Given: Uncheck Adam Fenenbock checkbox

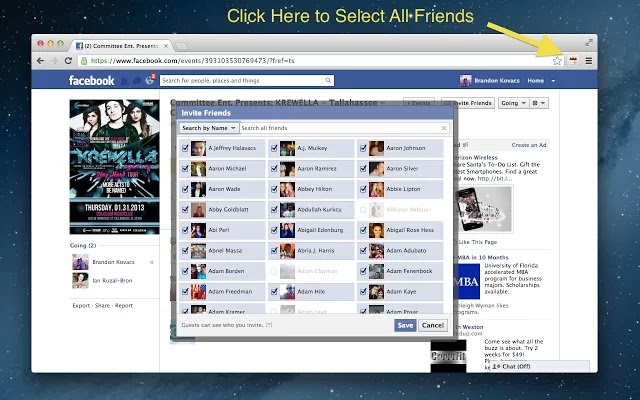Looking at the screenshot, I should click(x=363, y=271).
